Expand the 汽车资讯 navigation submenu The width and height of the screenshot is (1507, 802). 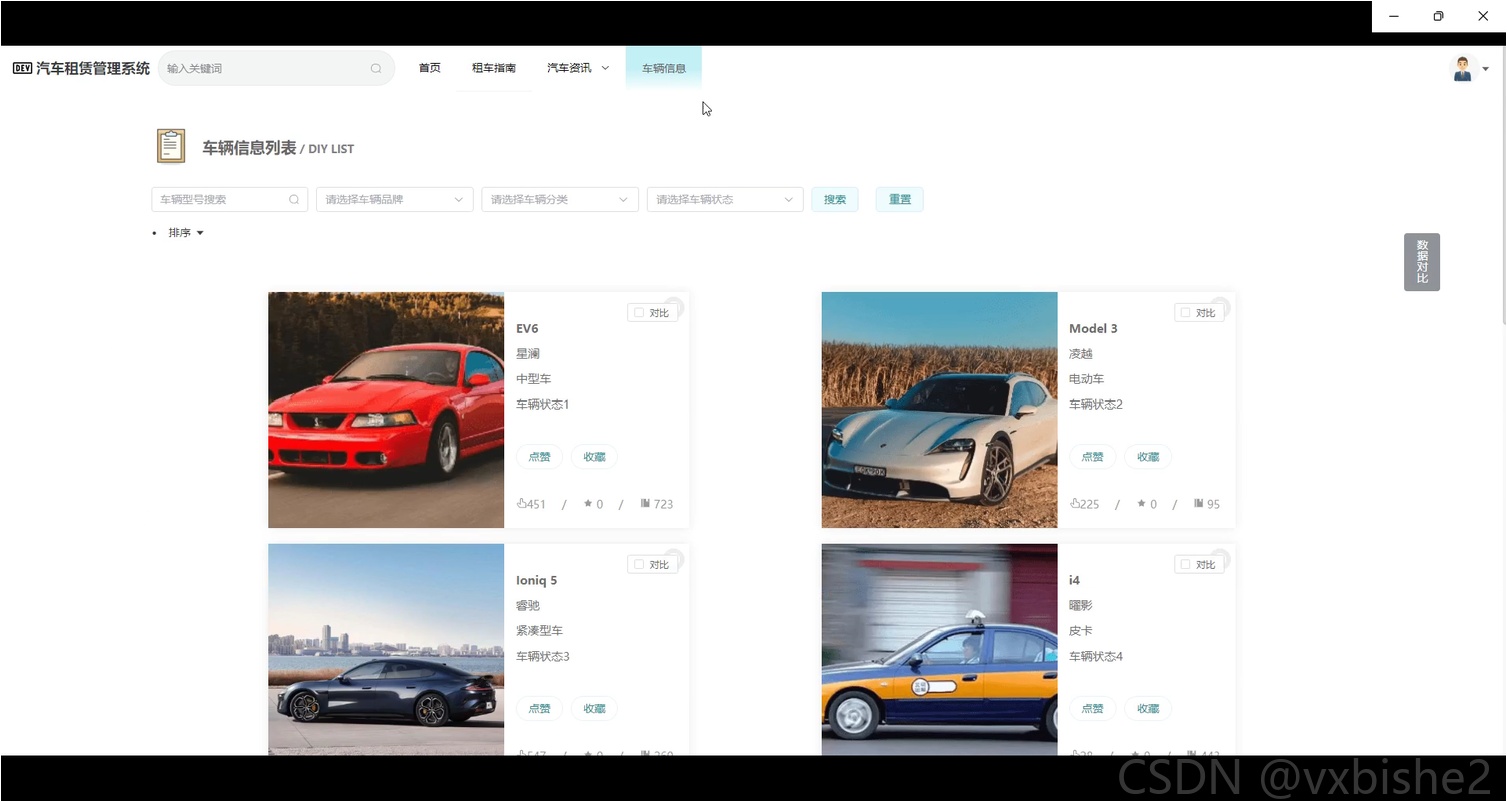point(578,68)
